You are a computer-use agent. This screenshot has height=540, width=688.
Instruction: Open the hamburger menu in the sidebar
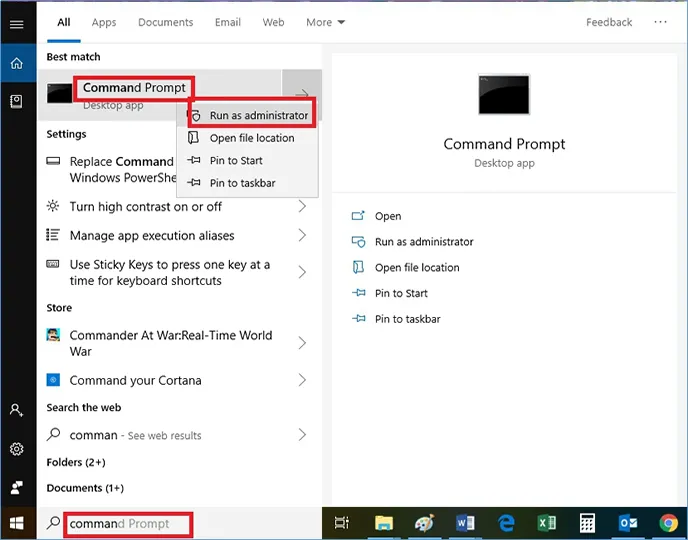(17, 24)
